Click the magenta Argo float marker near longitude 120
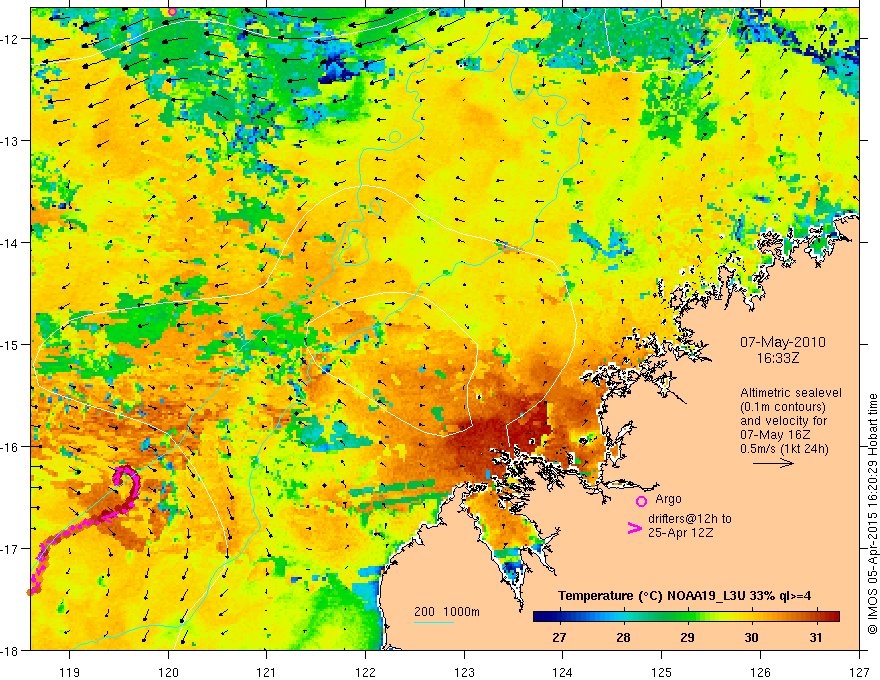Viewport: 880px width, 680px height. point(172,11)
